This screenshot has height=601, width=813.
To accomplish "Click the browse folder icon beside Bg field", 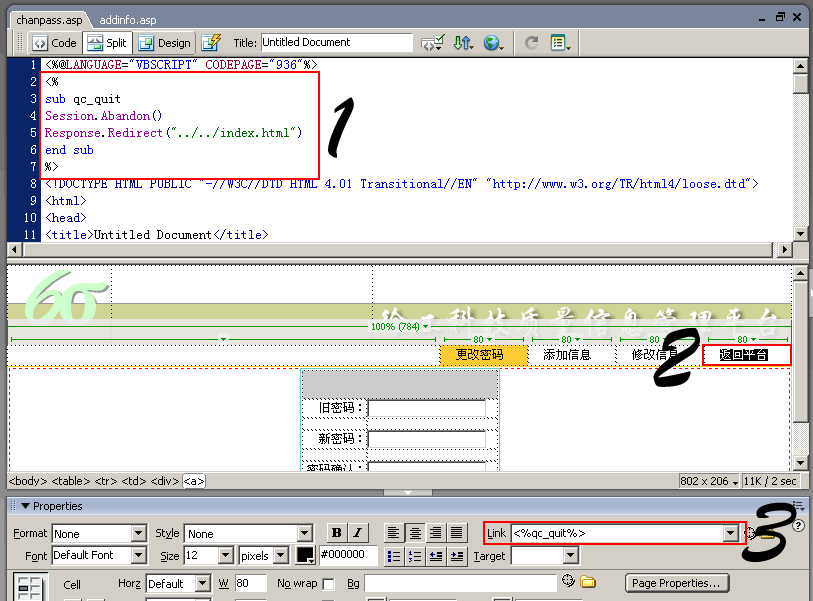I will [x=588, y=583].
